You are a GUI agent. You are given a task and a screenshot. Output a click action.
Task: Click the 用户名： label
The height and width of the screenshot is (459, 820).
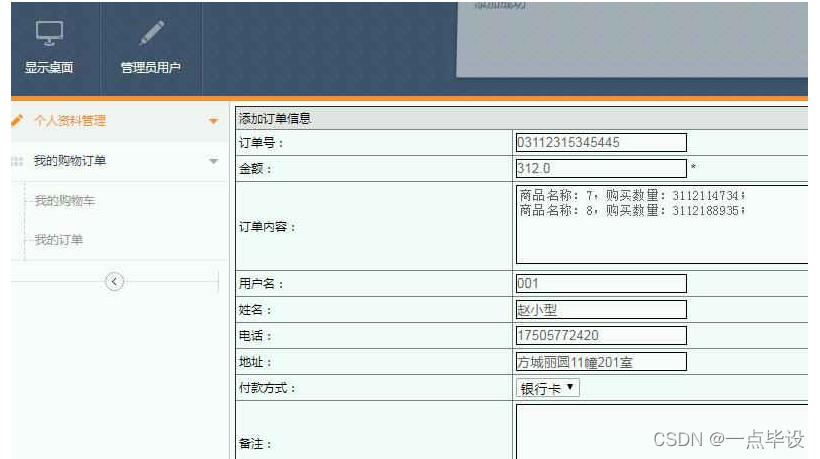click(x=261, y=284)
